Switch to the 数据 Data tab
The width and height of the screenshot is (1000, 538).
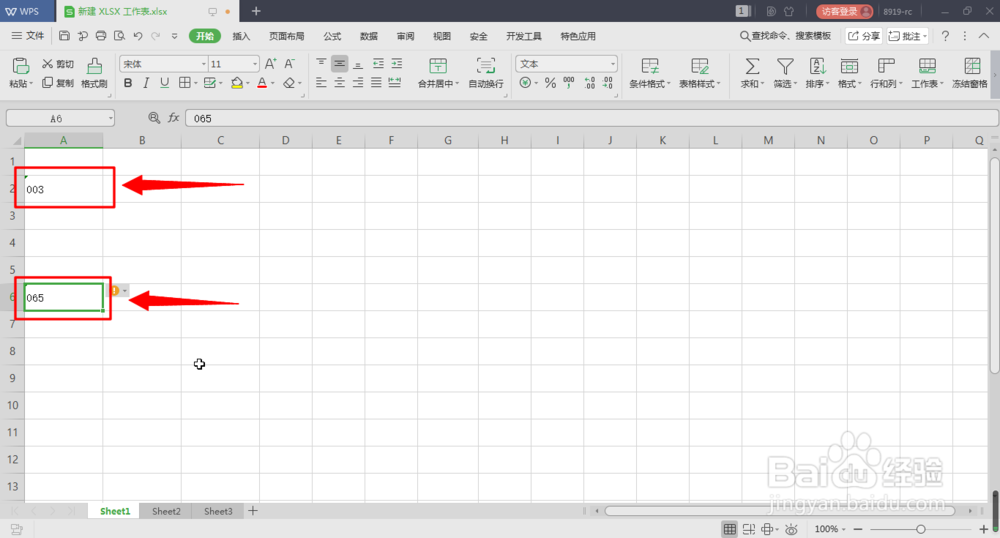369,36
